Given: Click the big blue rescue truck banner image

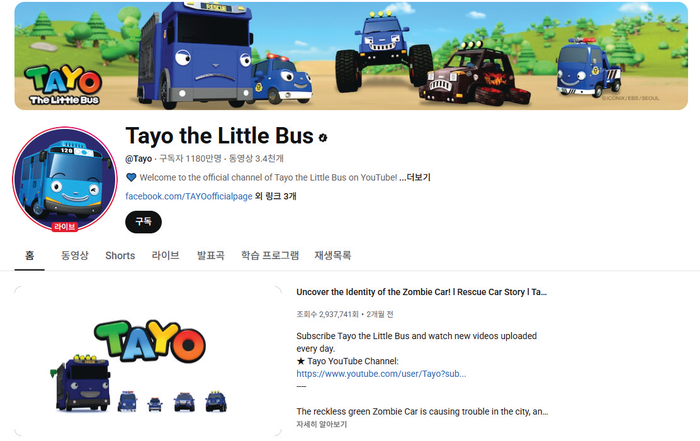Looking at the screenshot, I should coord(195,54).
